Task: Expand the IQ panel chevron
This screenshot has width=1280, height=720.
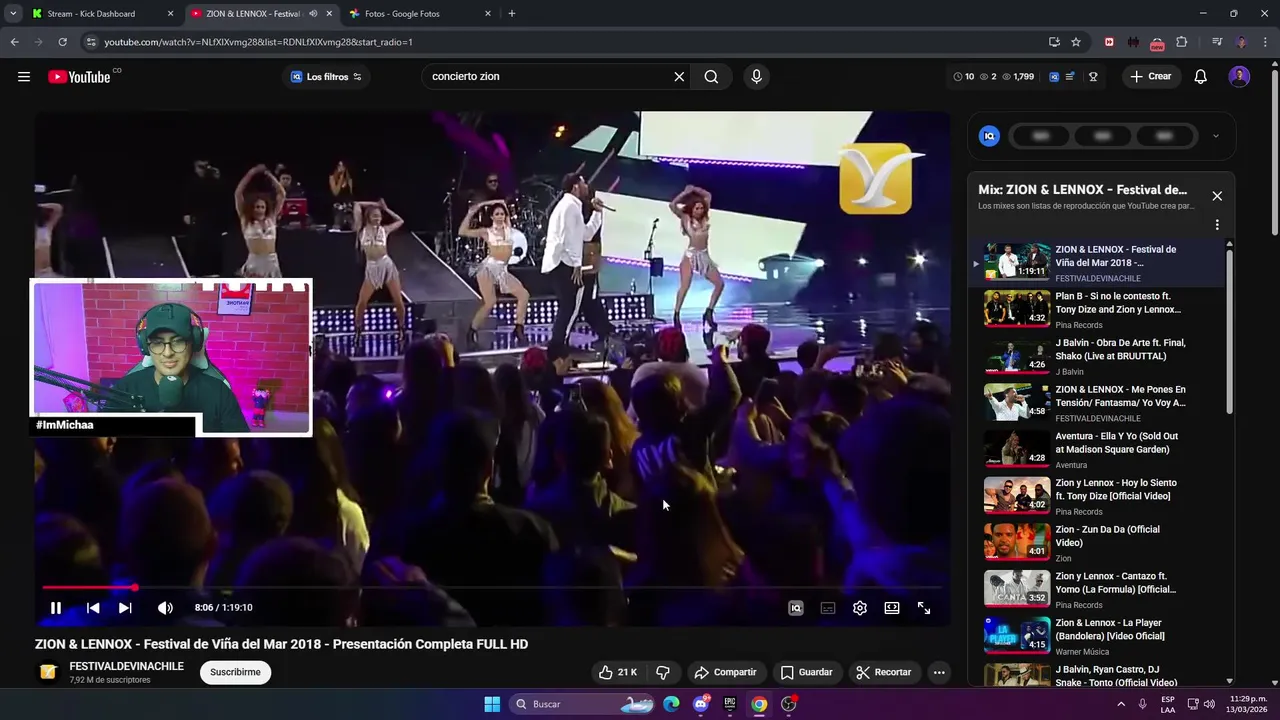Action: 1215,136
